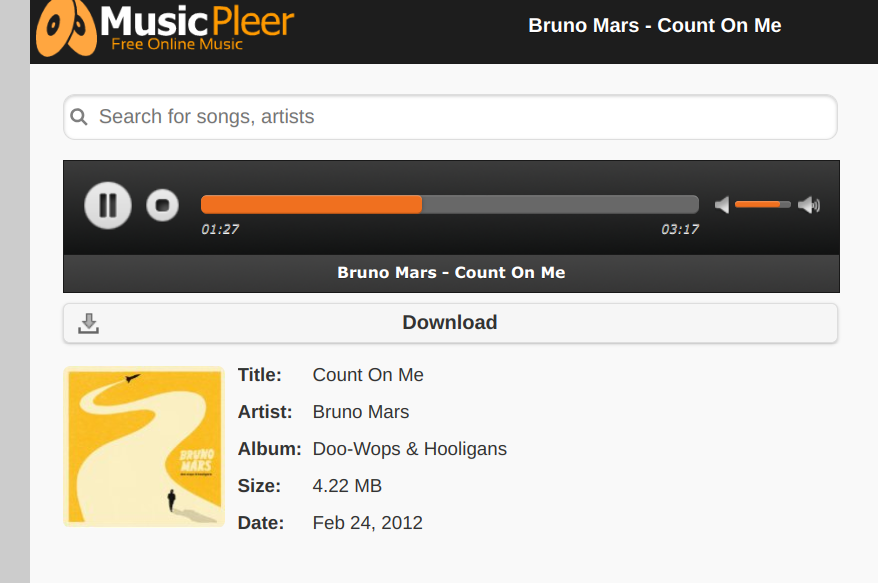Click the total duration 03:17 label
The image size is (878, 583).
click(680, 230)
